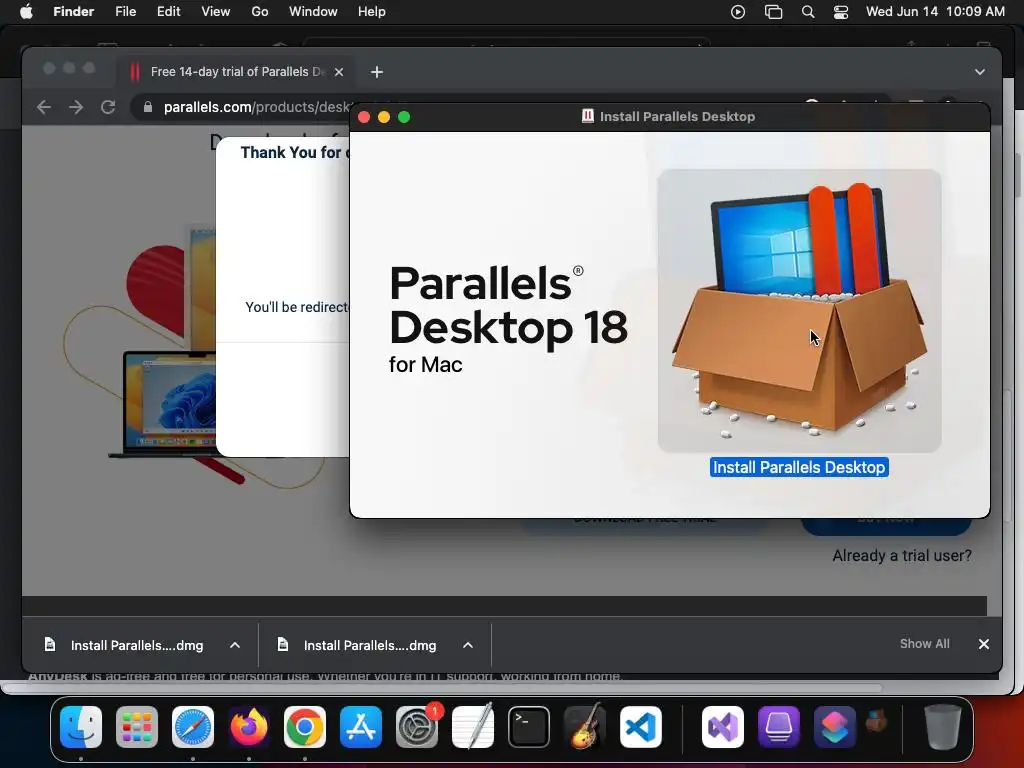Open Control Center from menu bar
The width and height of the screenshot is (1024, 768).
coord(841,12)
